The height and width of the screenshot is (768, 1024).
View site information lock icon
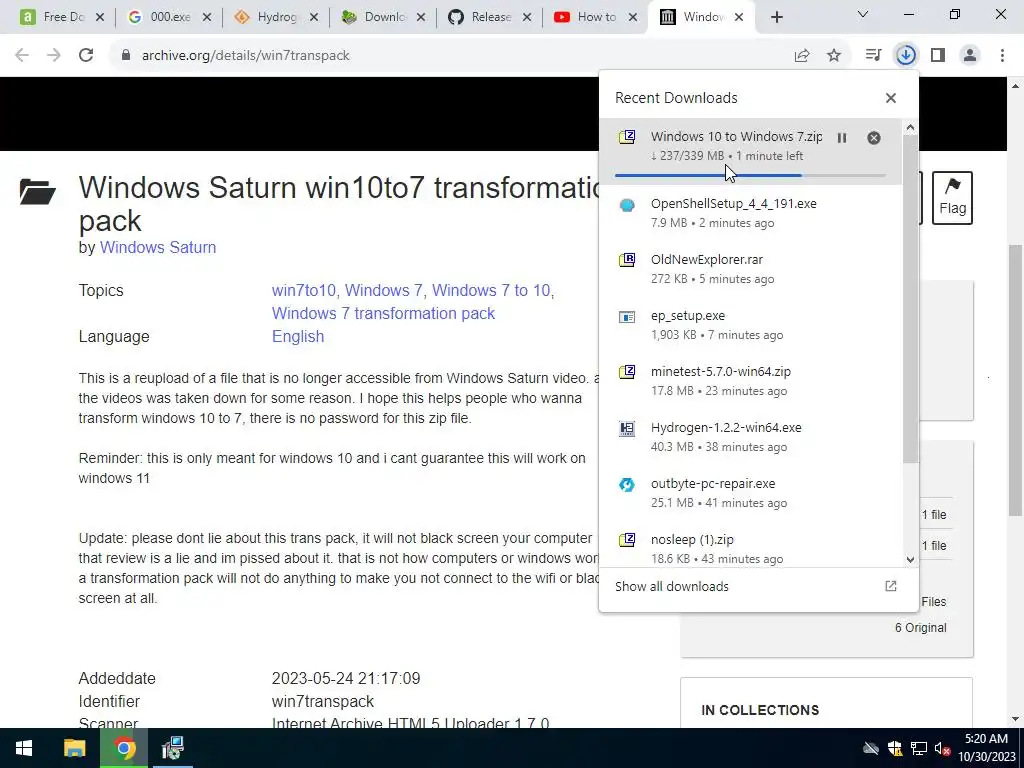coord(126,56)
